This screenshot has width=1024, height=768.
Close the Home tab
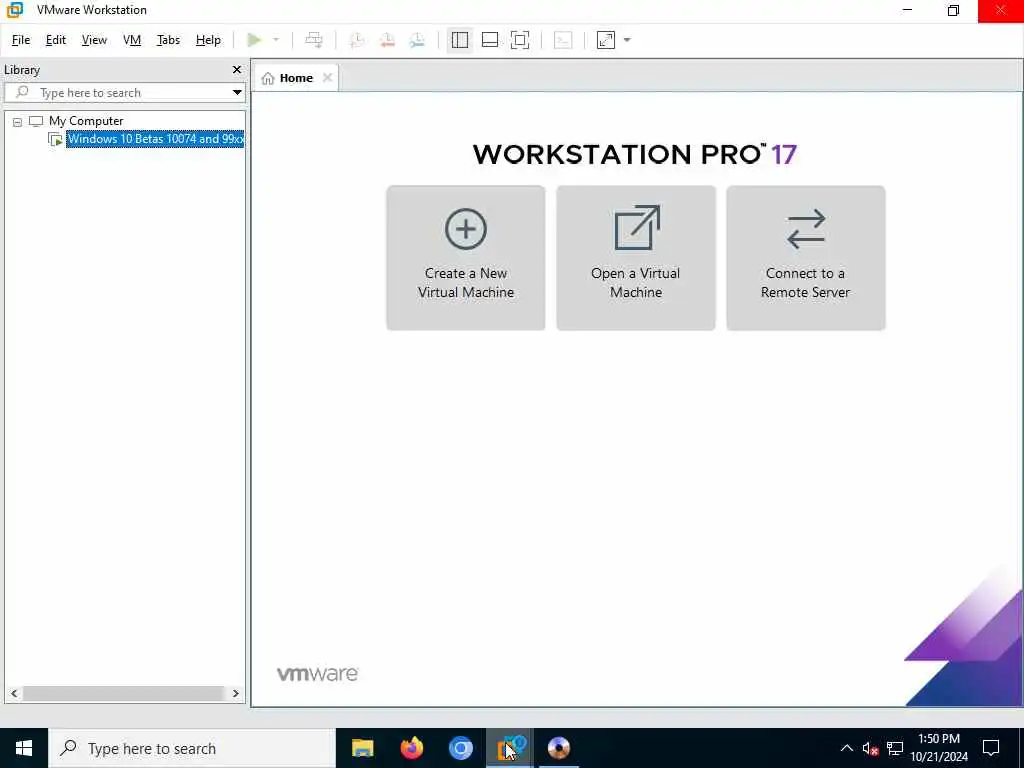[x=327, y=78]
